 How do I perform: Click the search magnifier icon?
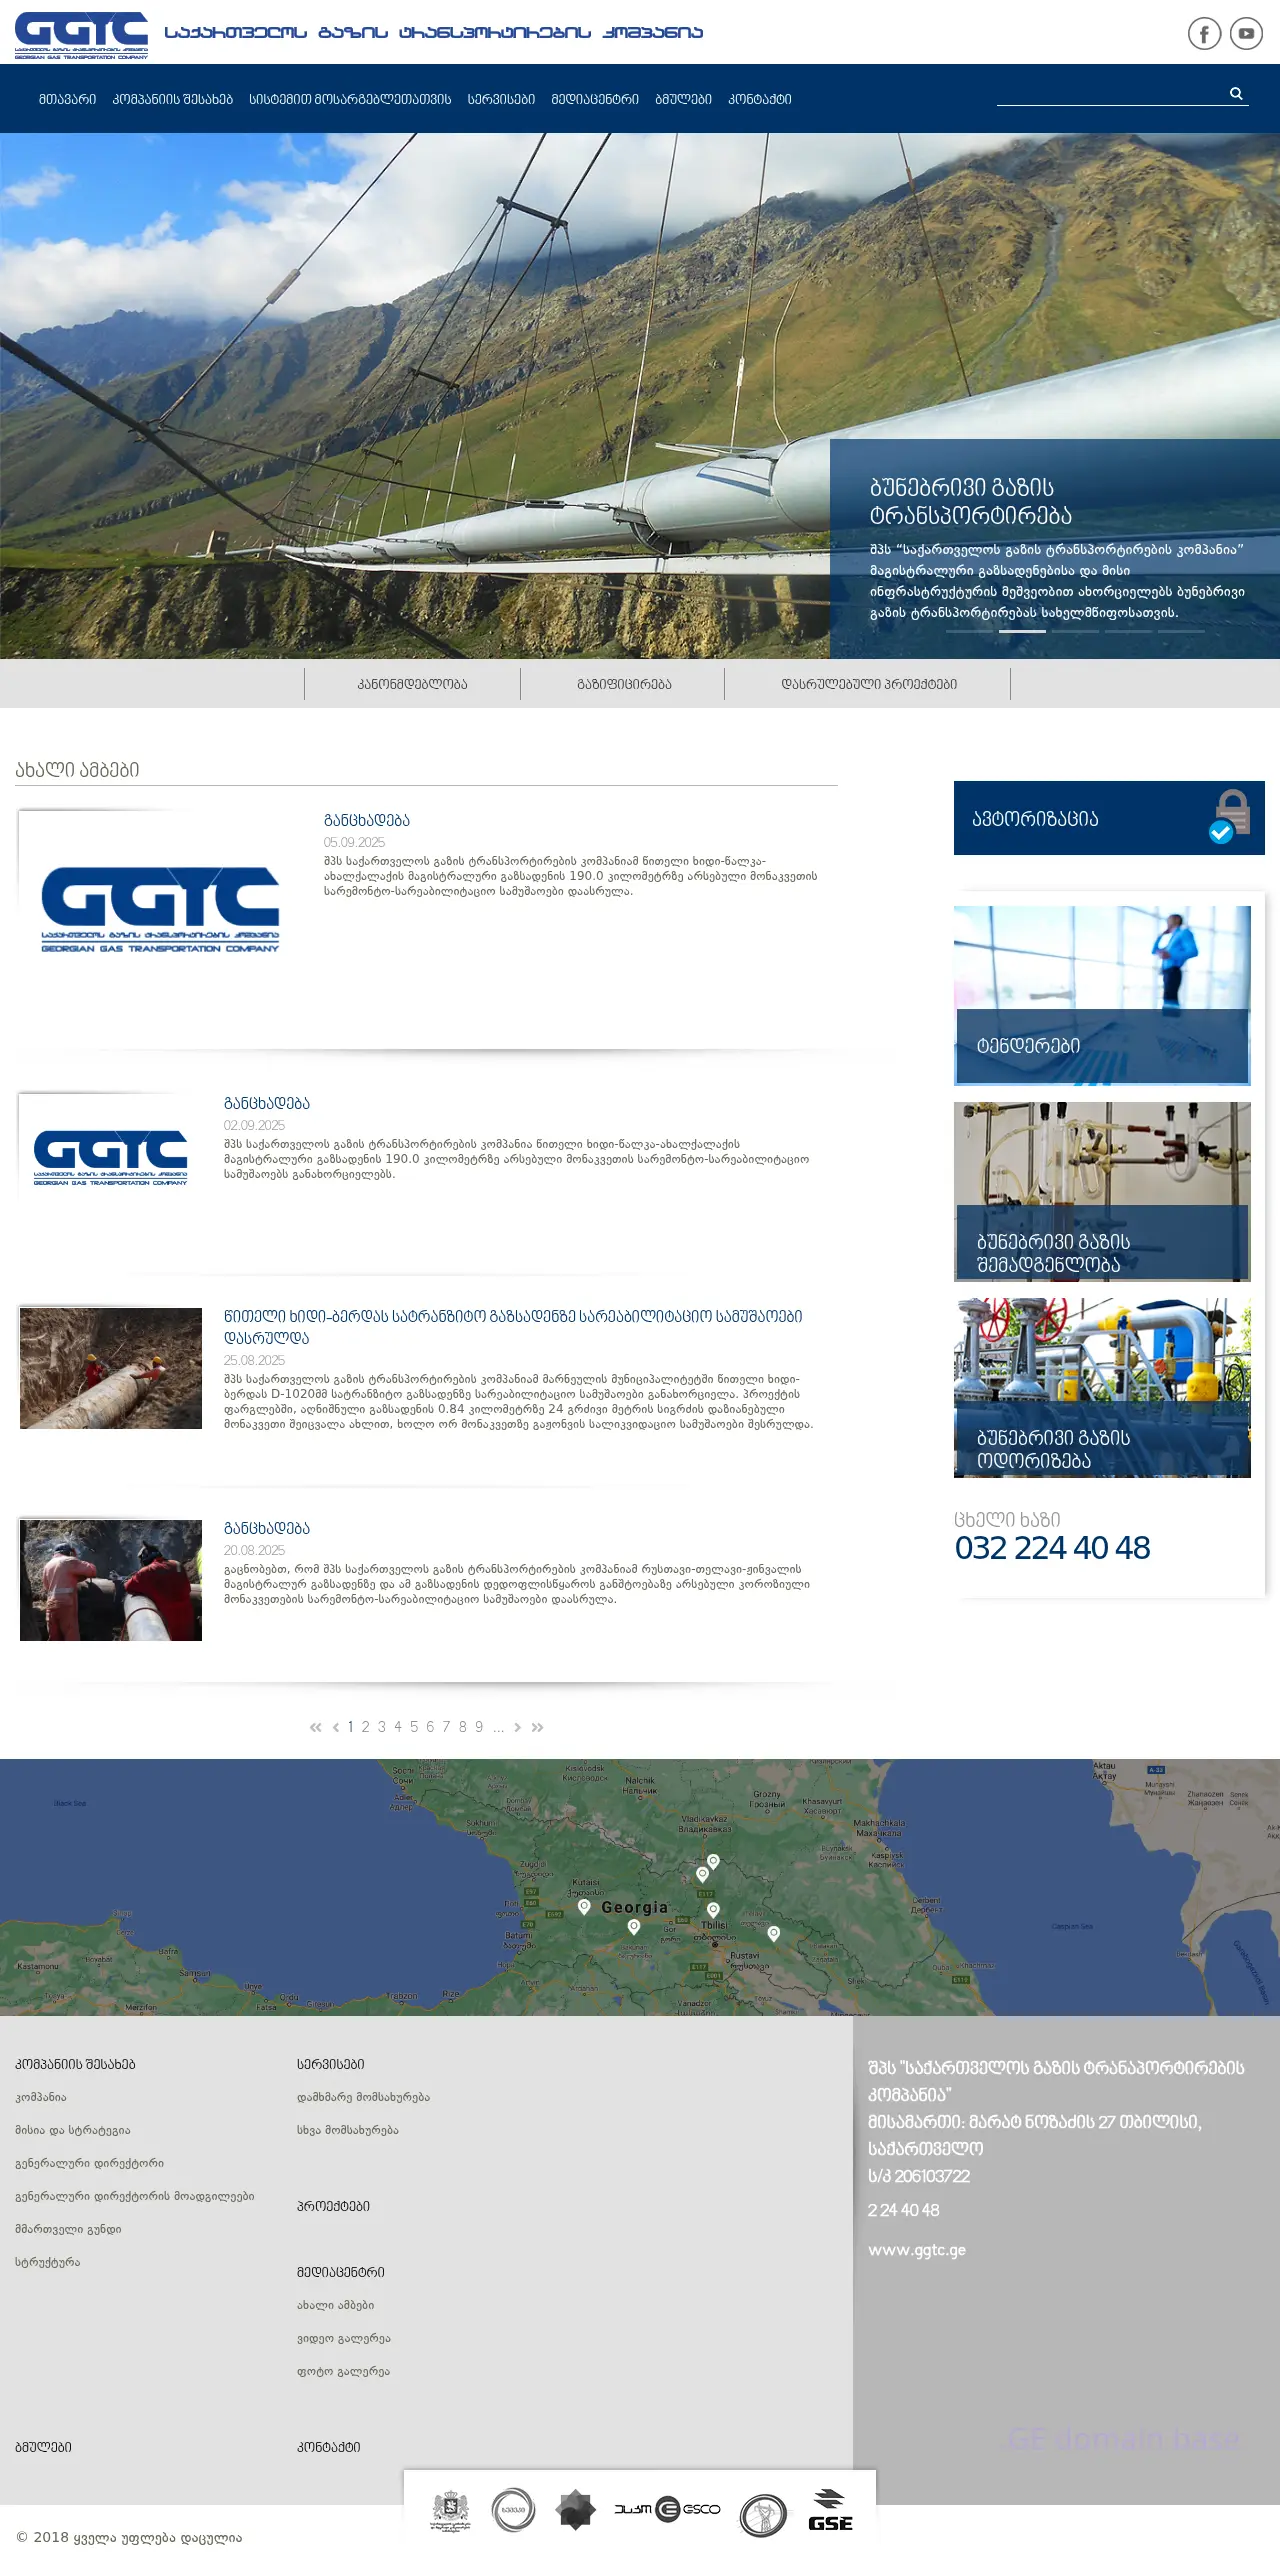coord(1236,94)
